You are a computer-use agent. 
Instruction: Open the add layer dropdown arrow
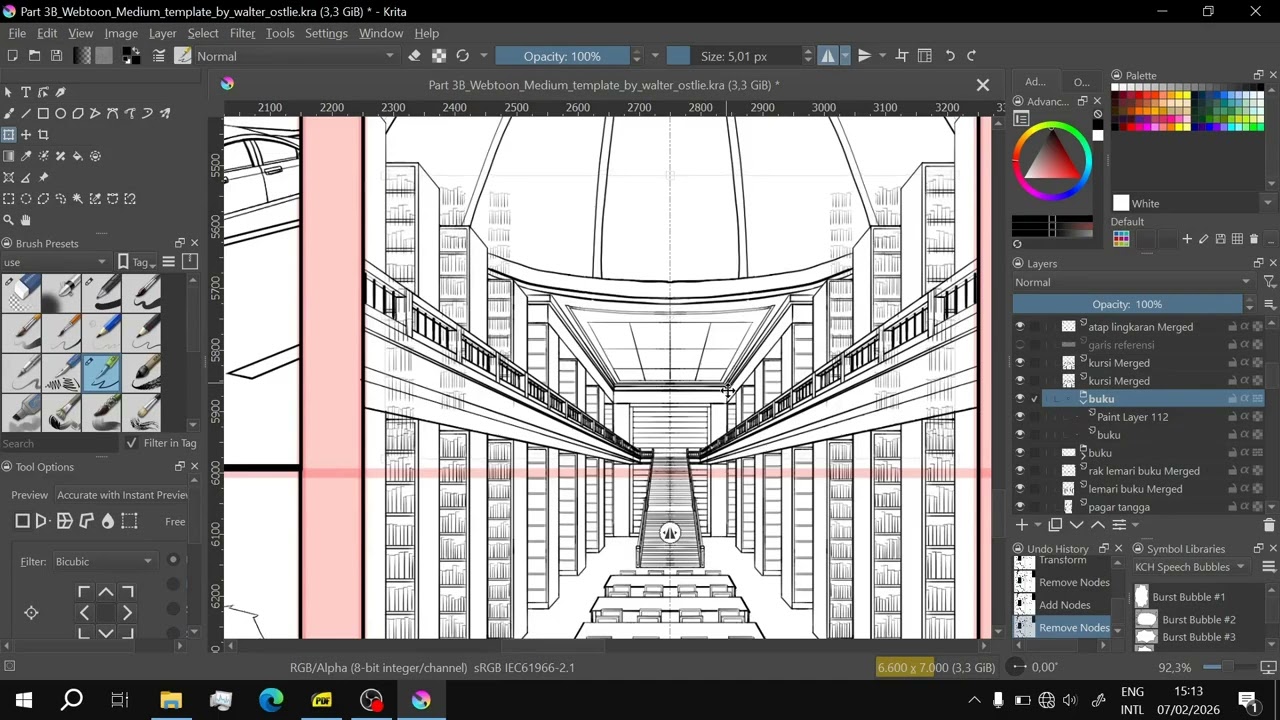[x=1036, y=525]
